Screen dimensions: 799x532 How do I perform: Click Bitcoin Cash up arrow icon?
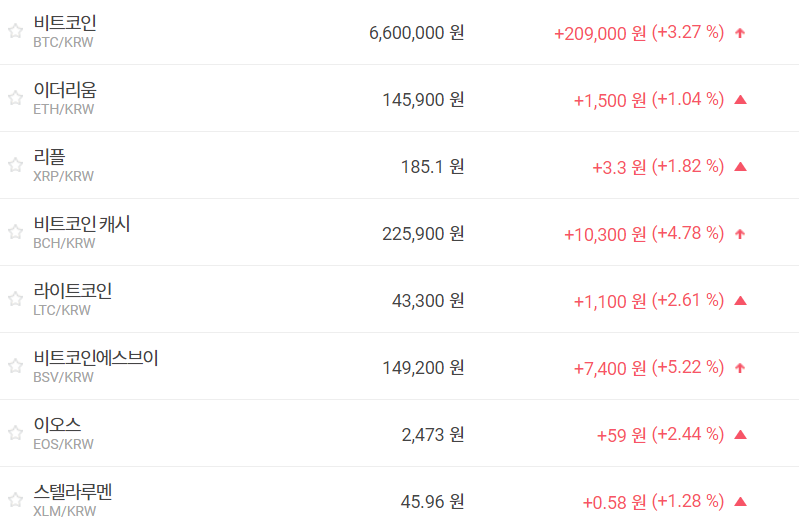(740, 233)
